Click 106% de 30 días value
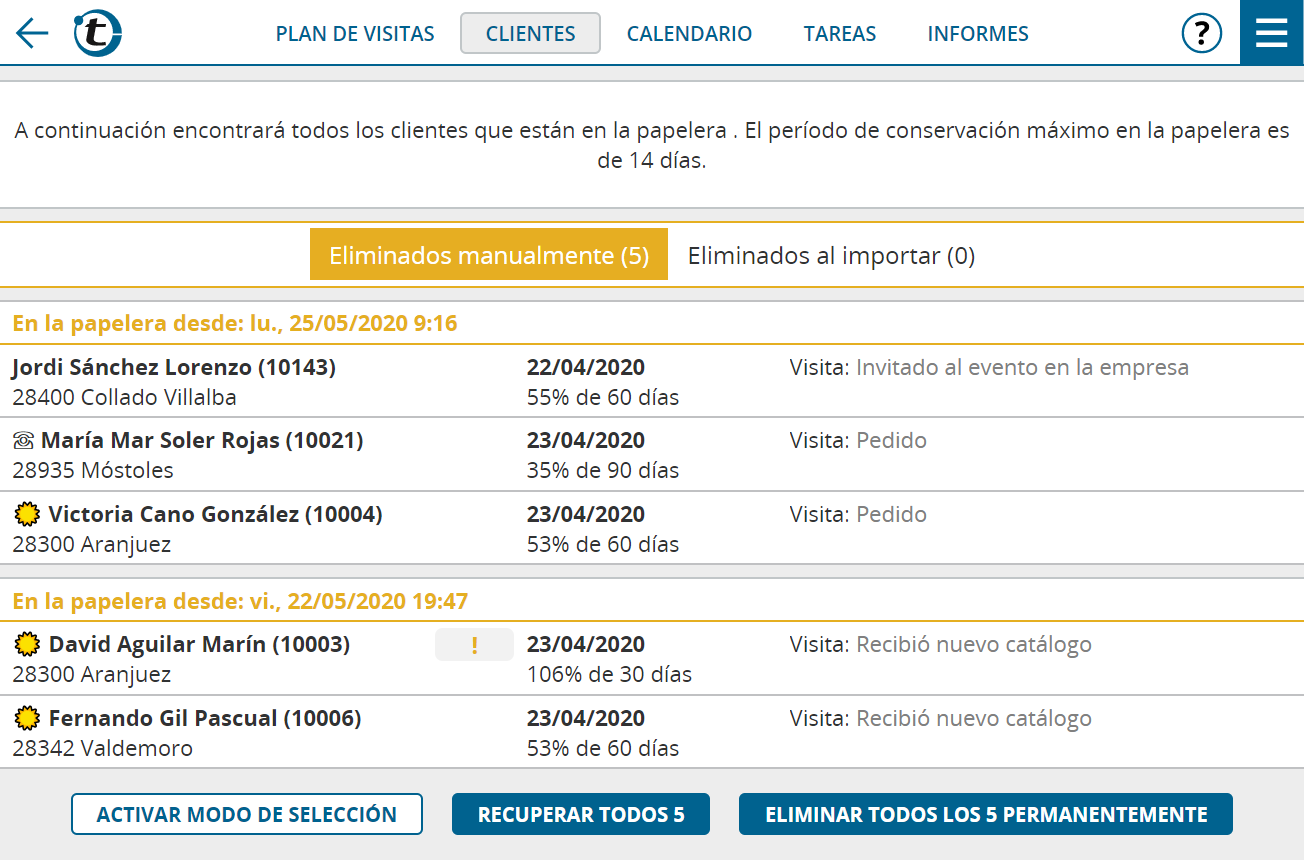The image size is (1304, 860). (x=610, y=674)
